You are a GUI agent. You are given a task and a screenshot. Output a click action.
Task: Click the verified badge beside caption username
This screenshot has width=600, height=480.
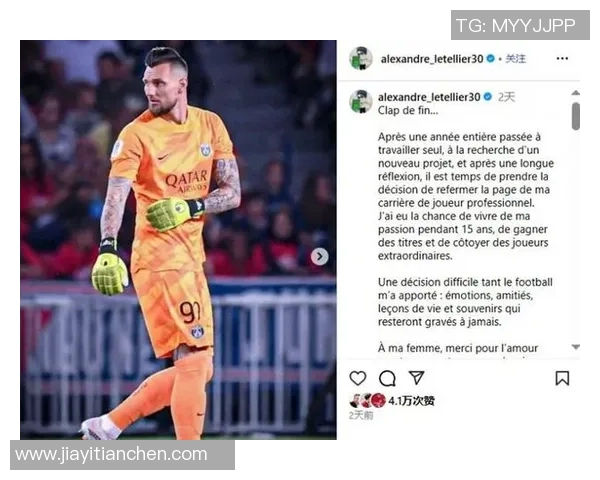pos(488,97)
